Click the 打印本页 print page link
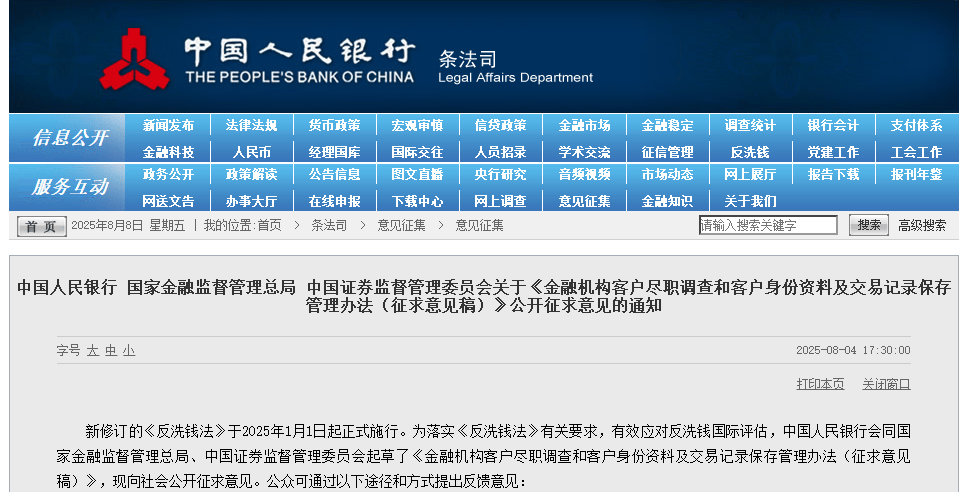 (820, 384)
